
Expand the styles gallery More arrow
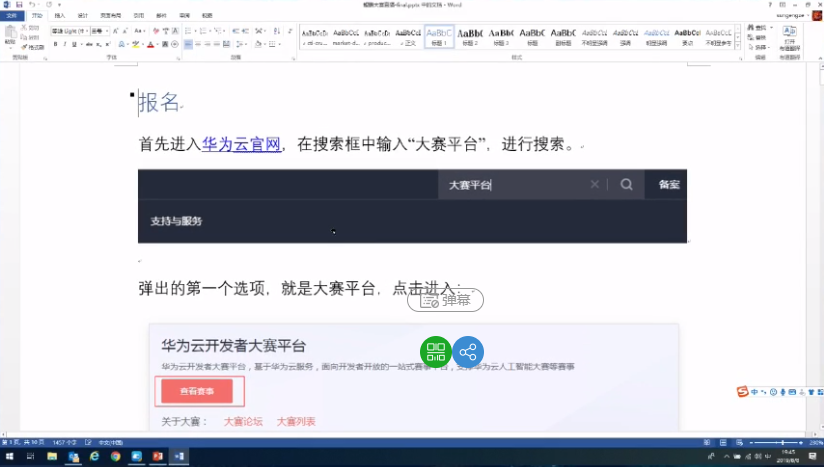pos(738,46)
